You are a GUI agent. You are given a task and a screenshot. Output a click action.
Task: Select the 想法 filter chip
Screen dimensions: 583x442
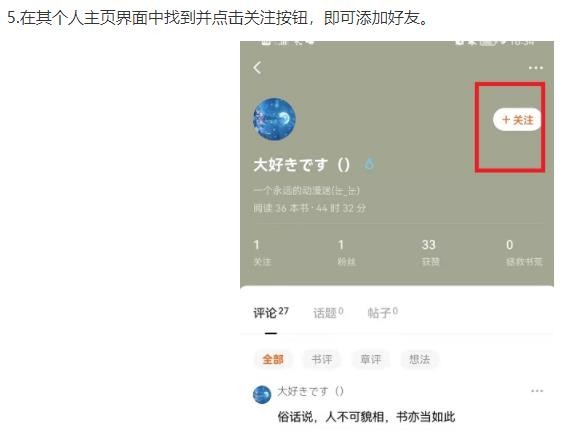coord(419,359)
